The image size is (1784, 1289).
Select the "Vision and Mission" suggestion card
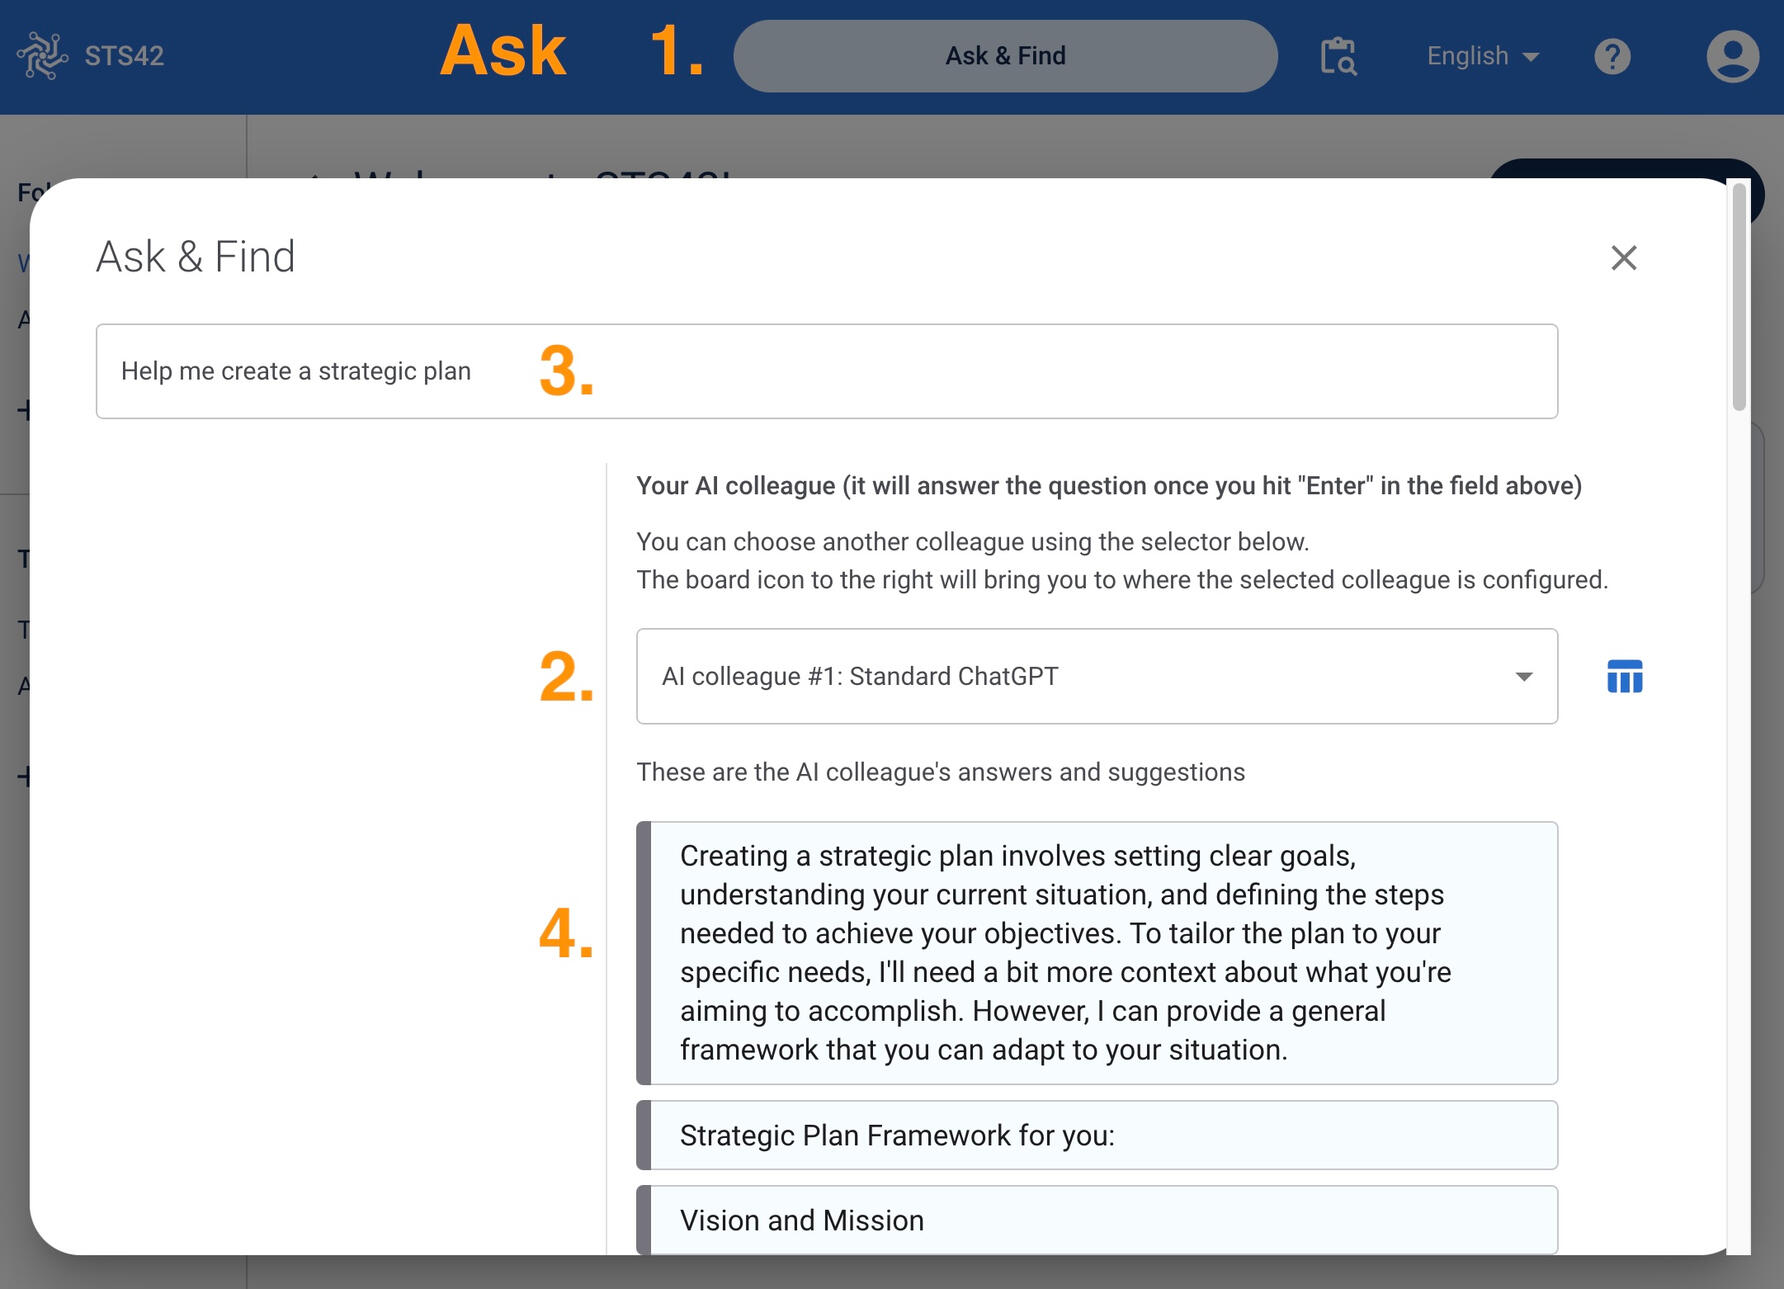(1097, 1220)
